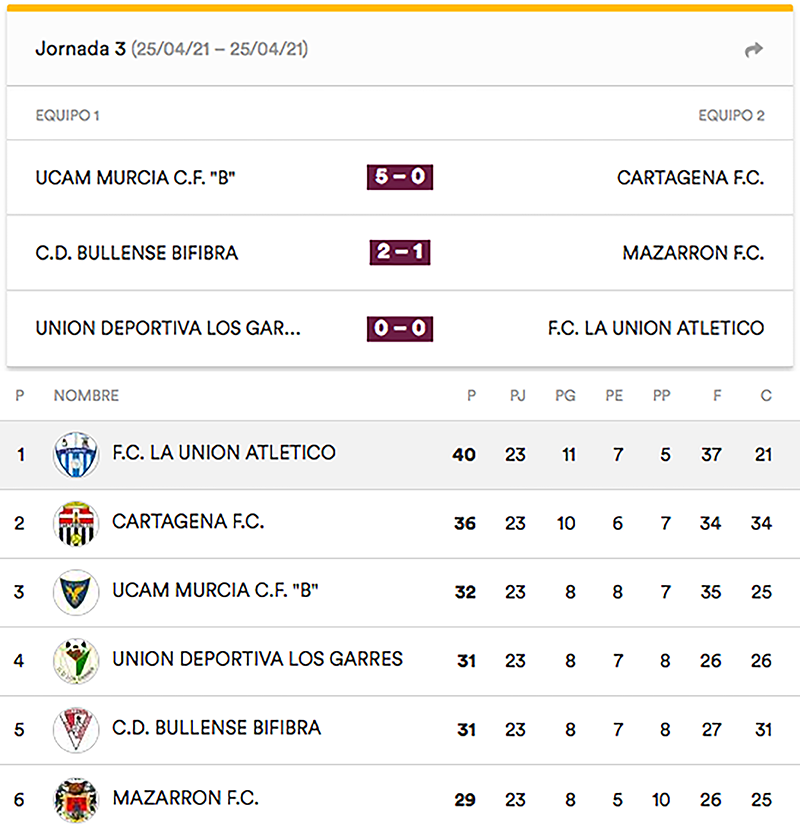The width and height of the screenshot is (800, 834).
Task: Click the Cartagena F.C. team crest
Action: pyautogui.click(x=76, y=523)
